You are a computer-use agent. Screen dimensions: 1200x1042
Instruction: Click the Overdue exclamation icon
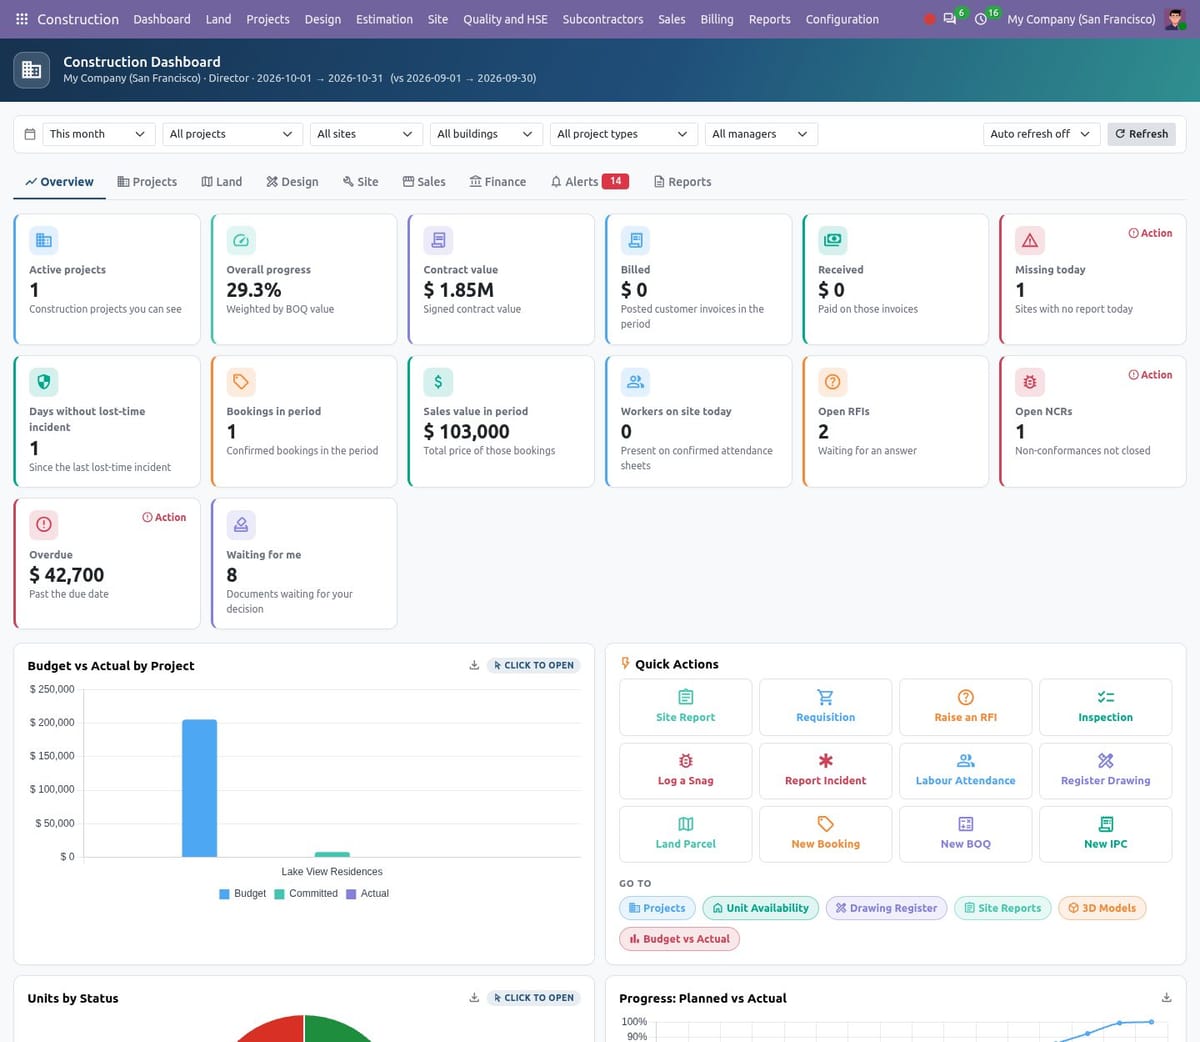pos(44,524)
